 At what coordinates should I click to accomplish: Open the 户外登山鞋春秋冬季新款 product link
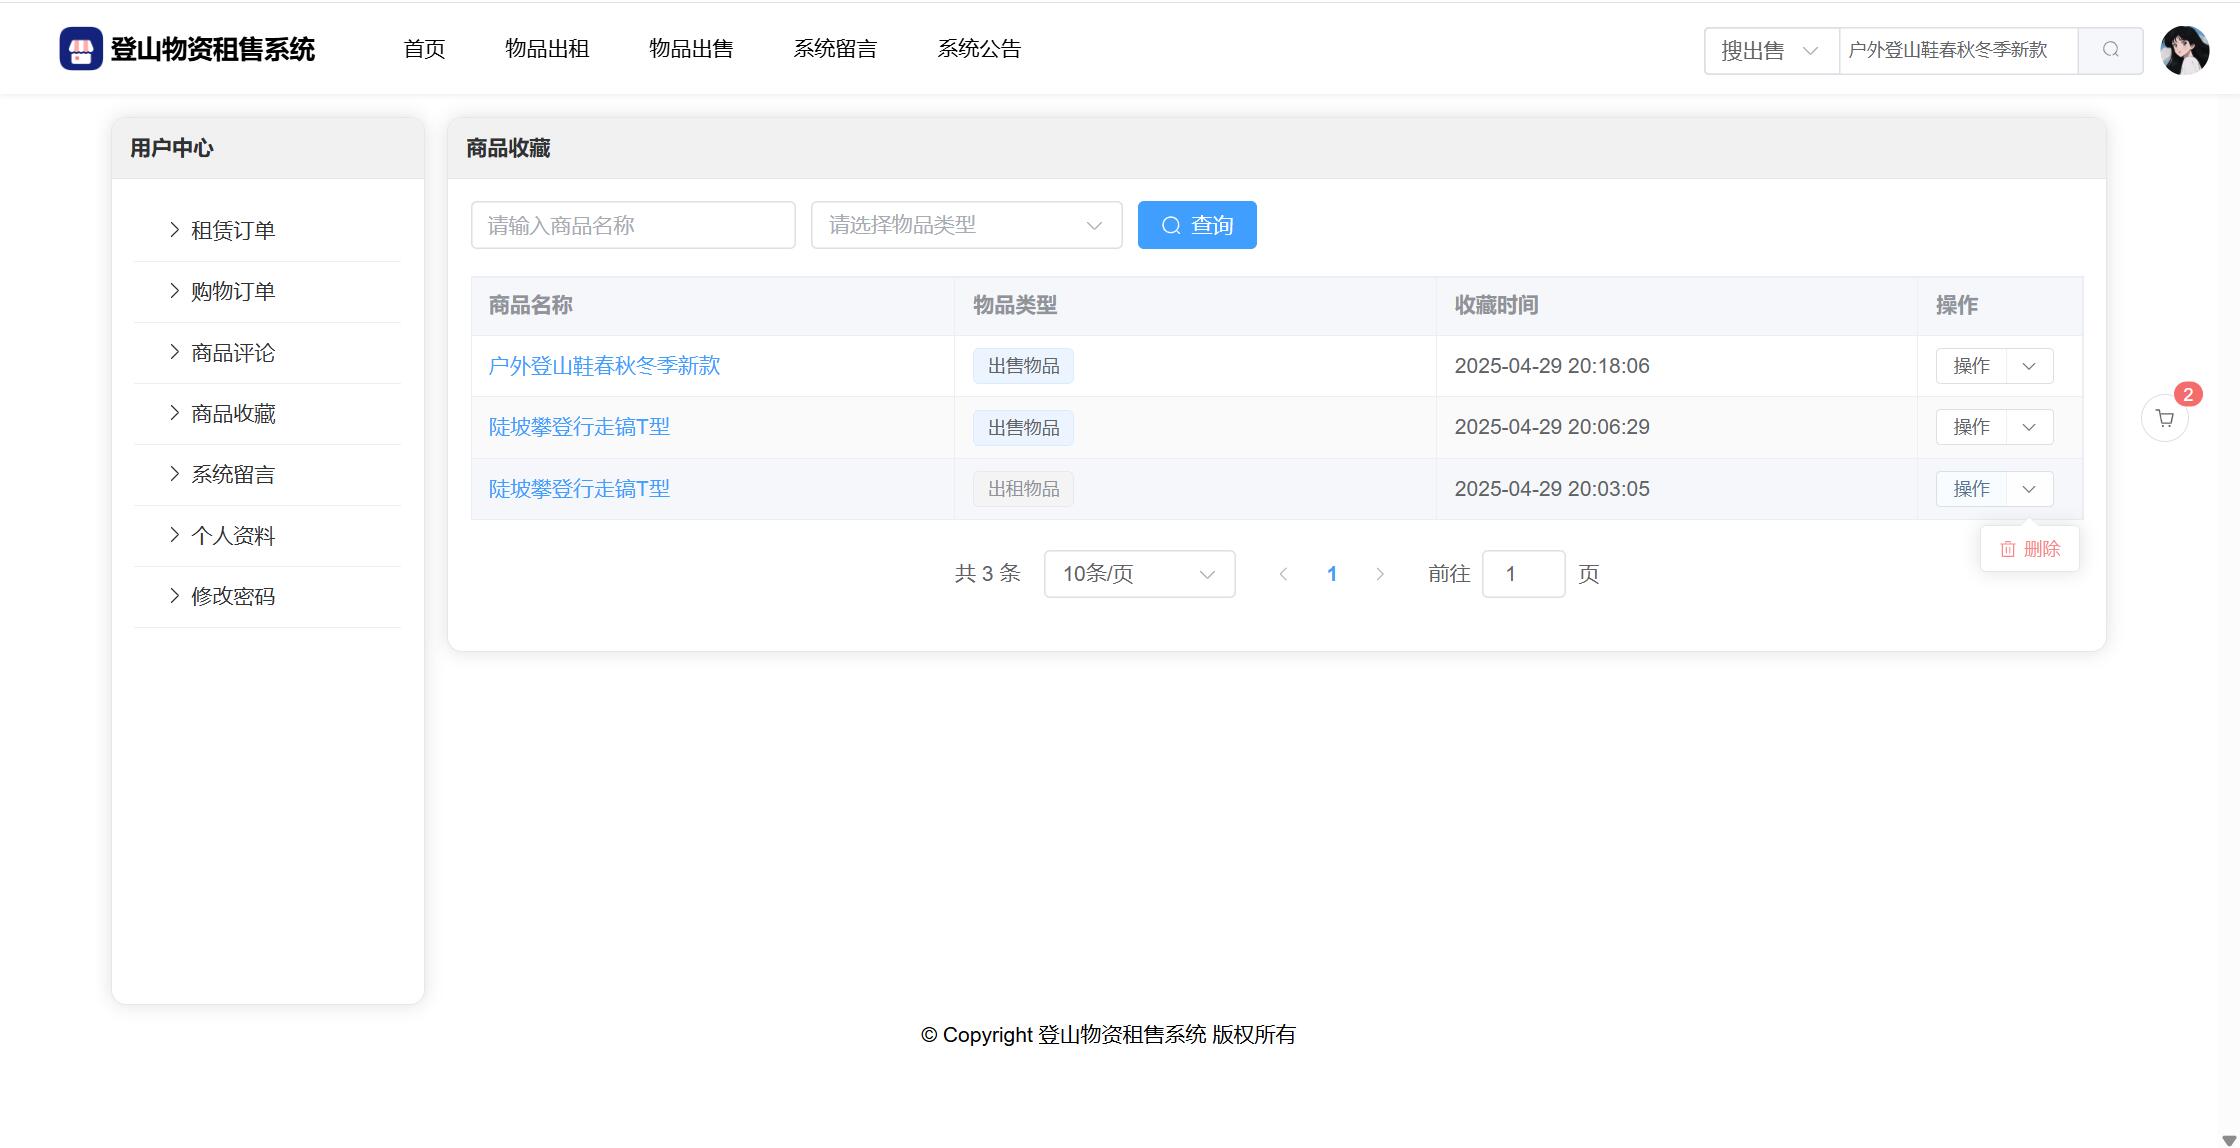tap(604, 366)
